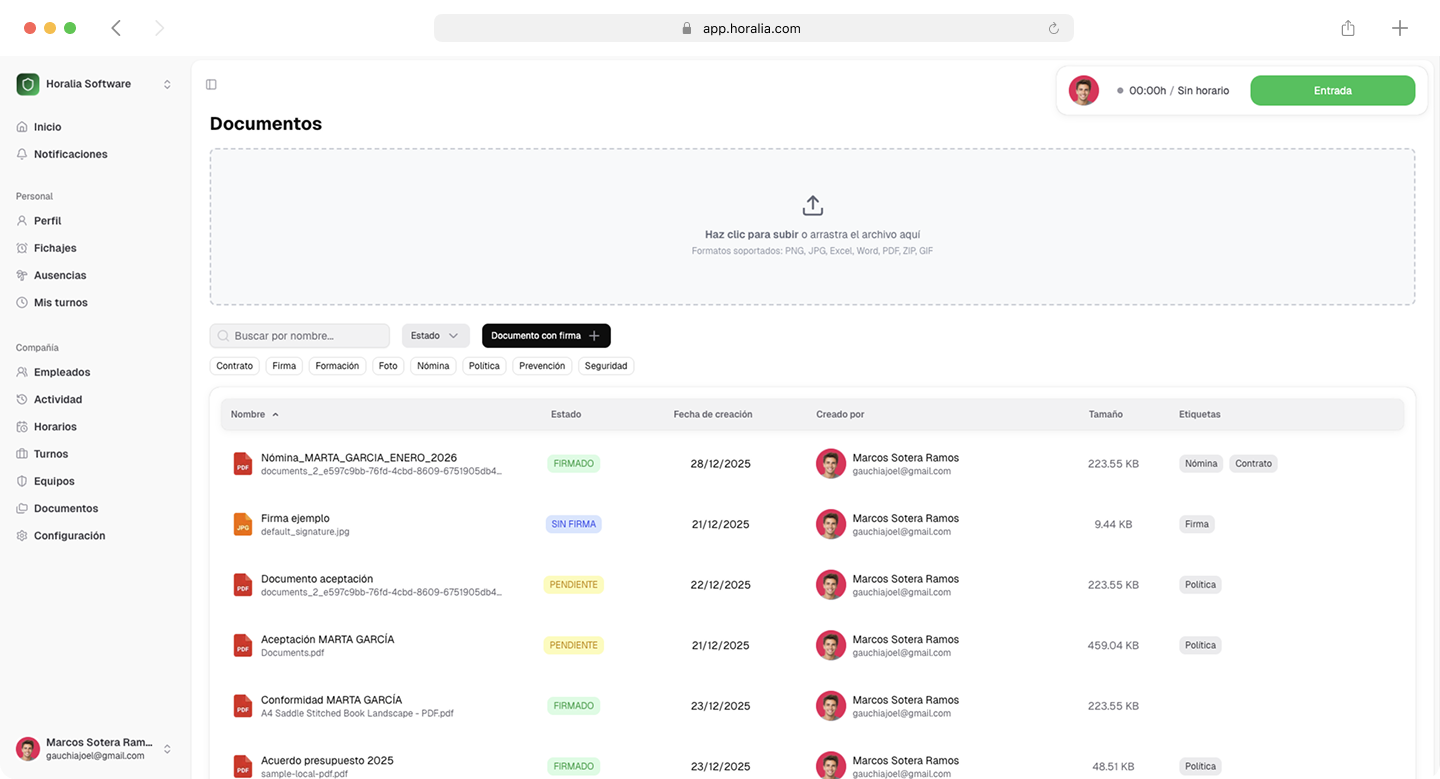The image size is (1440, 779).
Task: Toggle the Contrato filter tag
Action: tap(235, 366)
